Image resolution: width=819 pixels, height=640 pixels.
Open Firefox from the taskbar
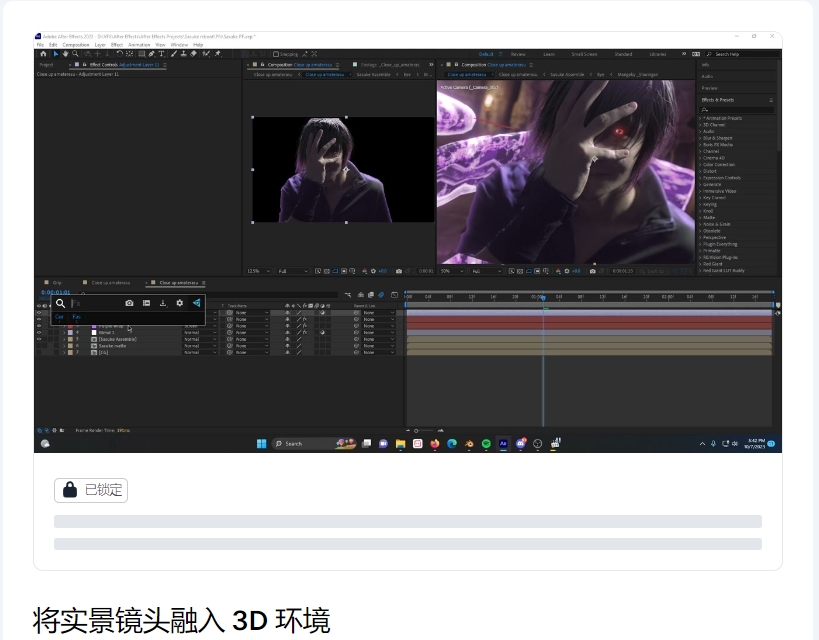point(435,444)
